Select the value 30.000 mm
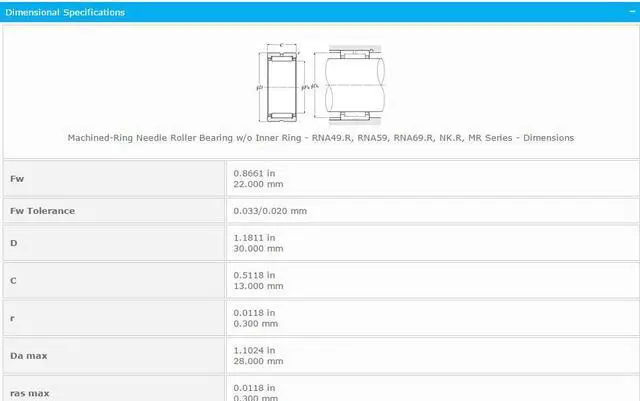The height and width of the screenshot is (401, 640). (258, 249)
